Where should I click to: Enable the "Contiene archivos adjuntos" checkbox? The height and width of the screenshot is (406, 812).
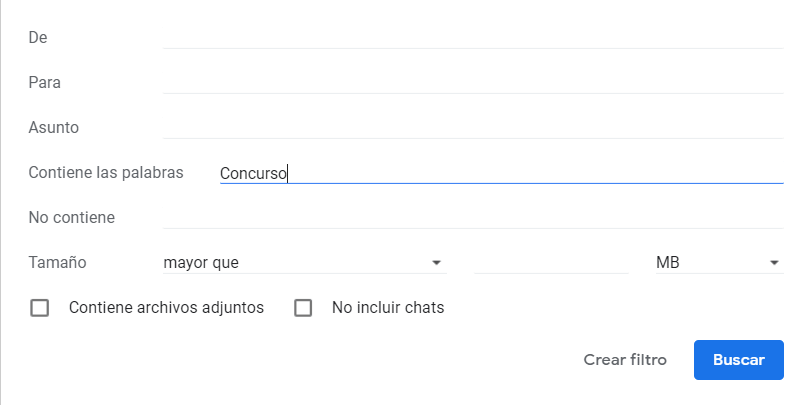(40, 308)
